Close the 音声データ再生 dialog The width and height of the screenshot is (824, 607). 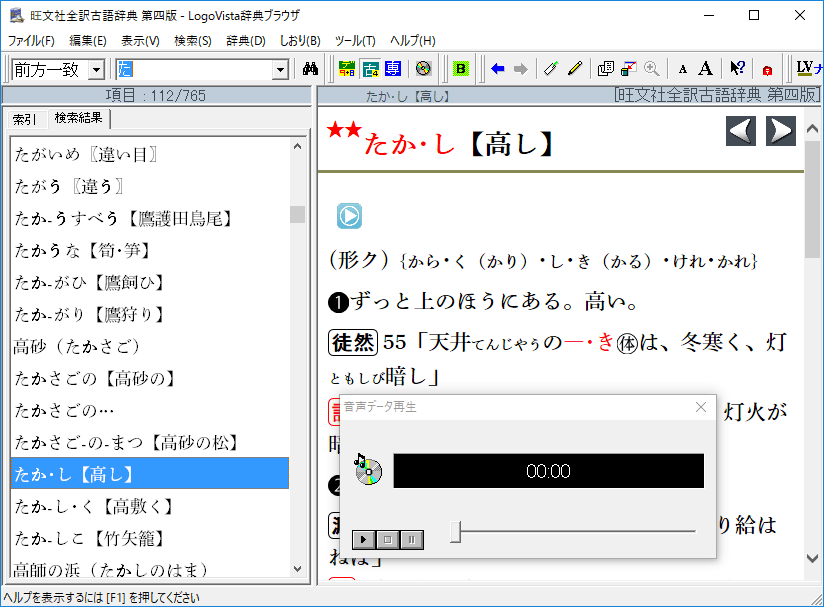coord(701,407)
